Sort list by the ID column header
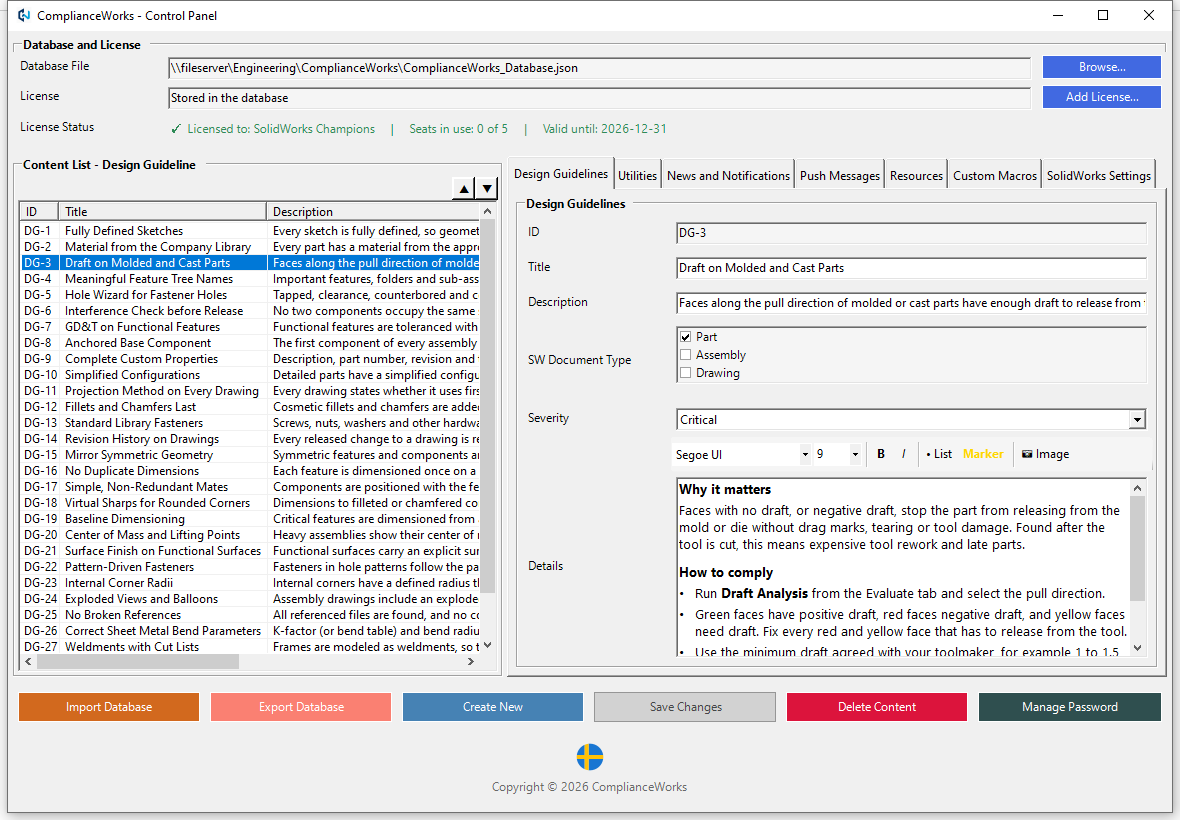 (x=39, y=211)
